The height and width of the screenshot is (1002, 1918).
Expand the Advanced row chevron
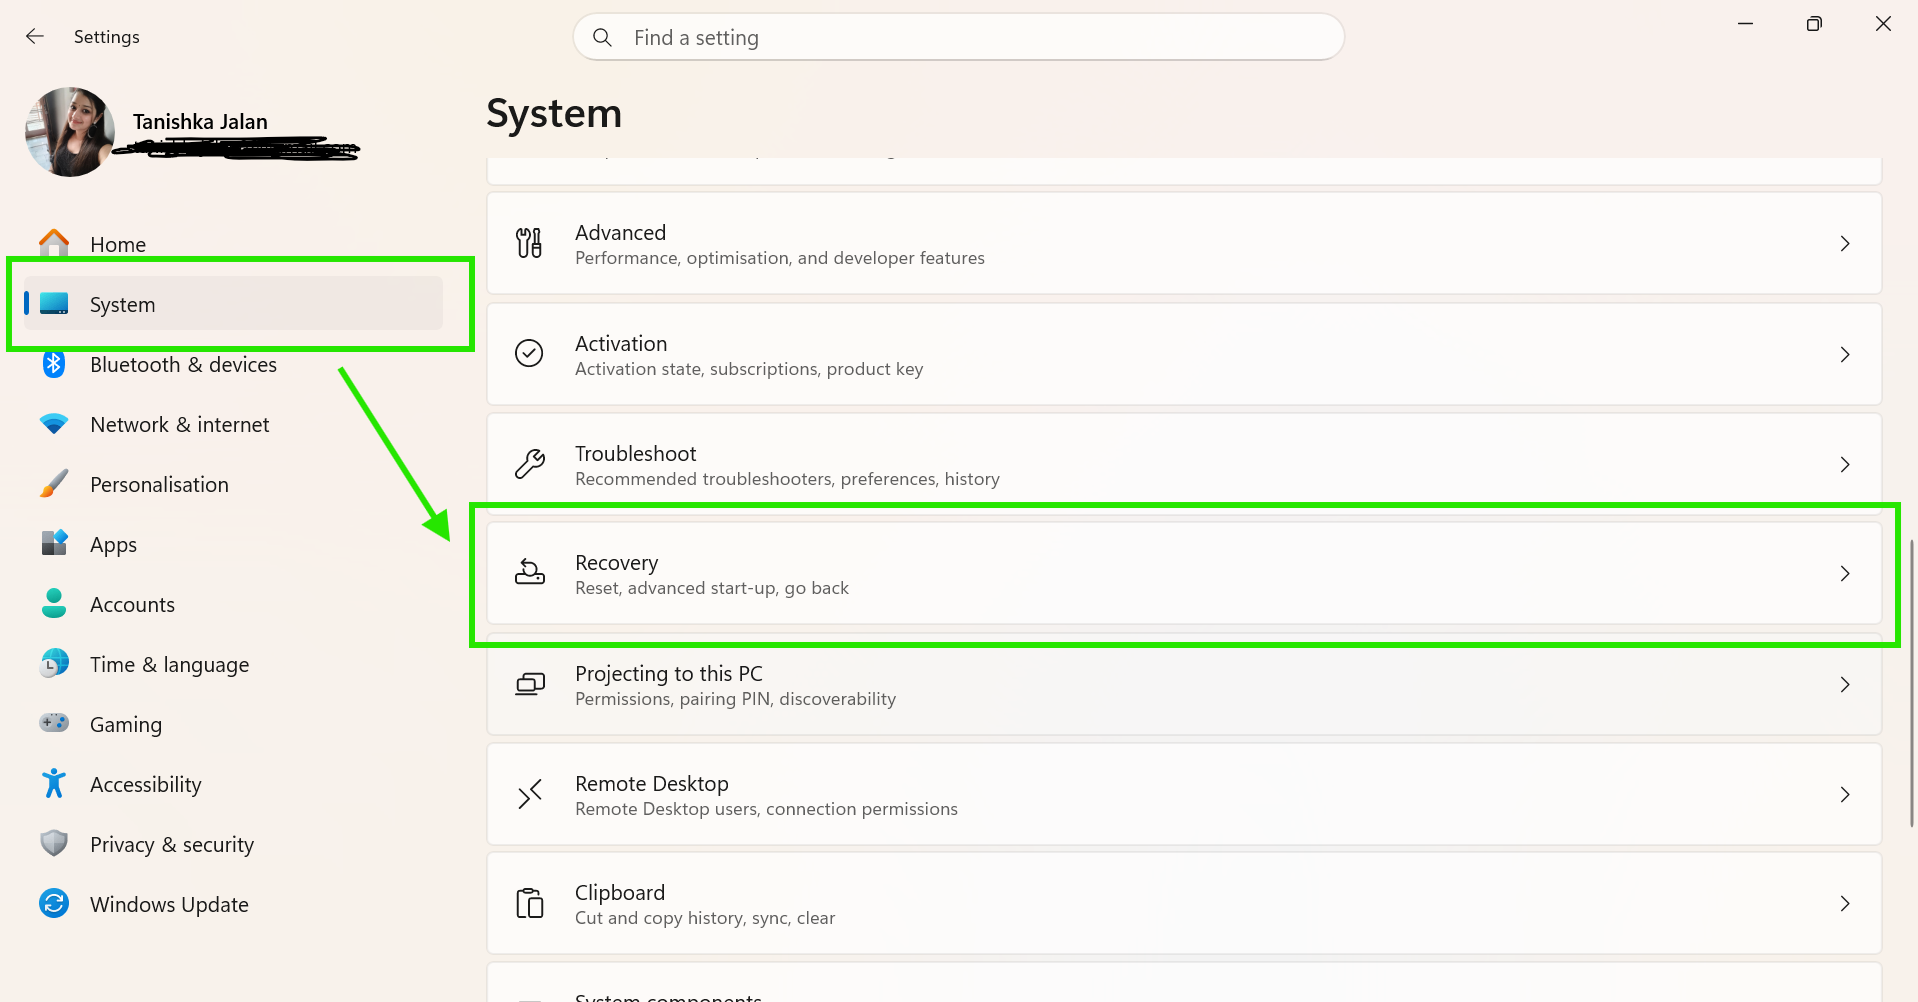coord(1845,244)
